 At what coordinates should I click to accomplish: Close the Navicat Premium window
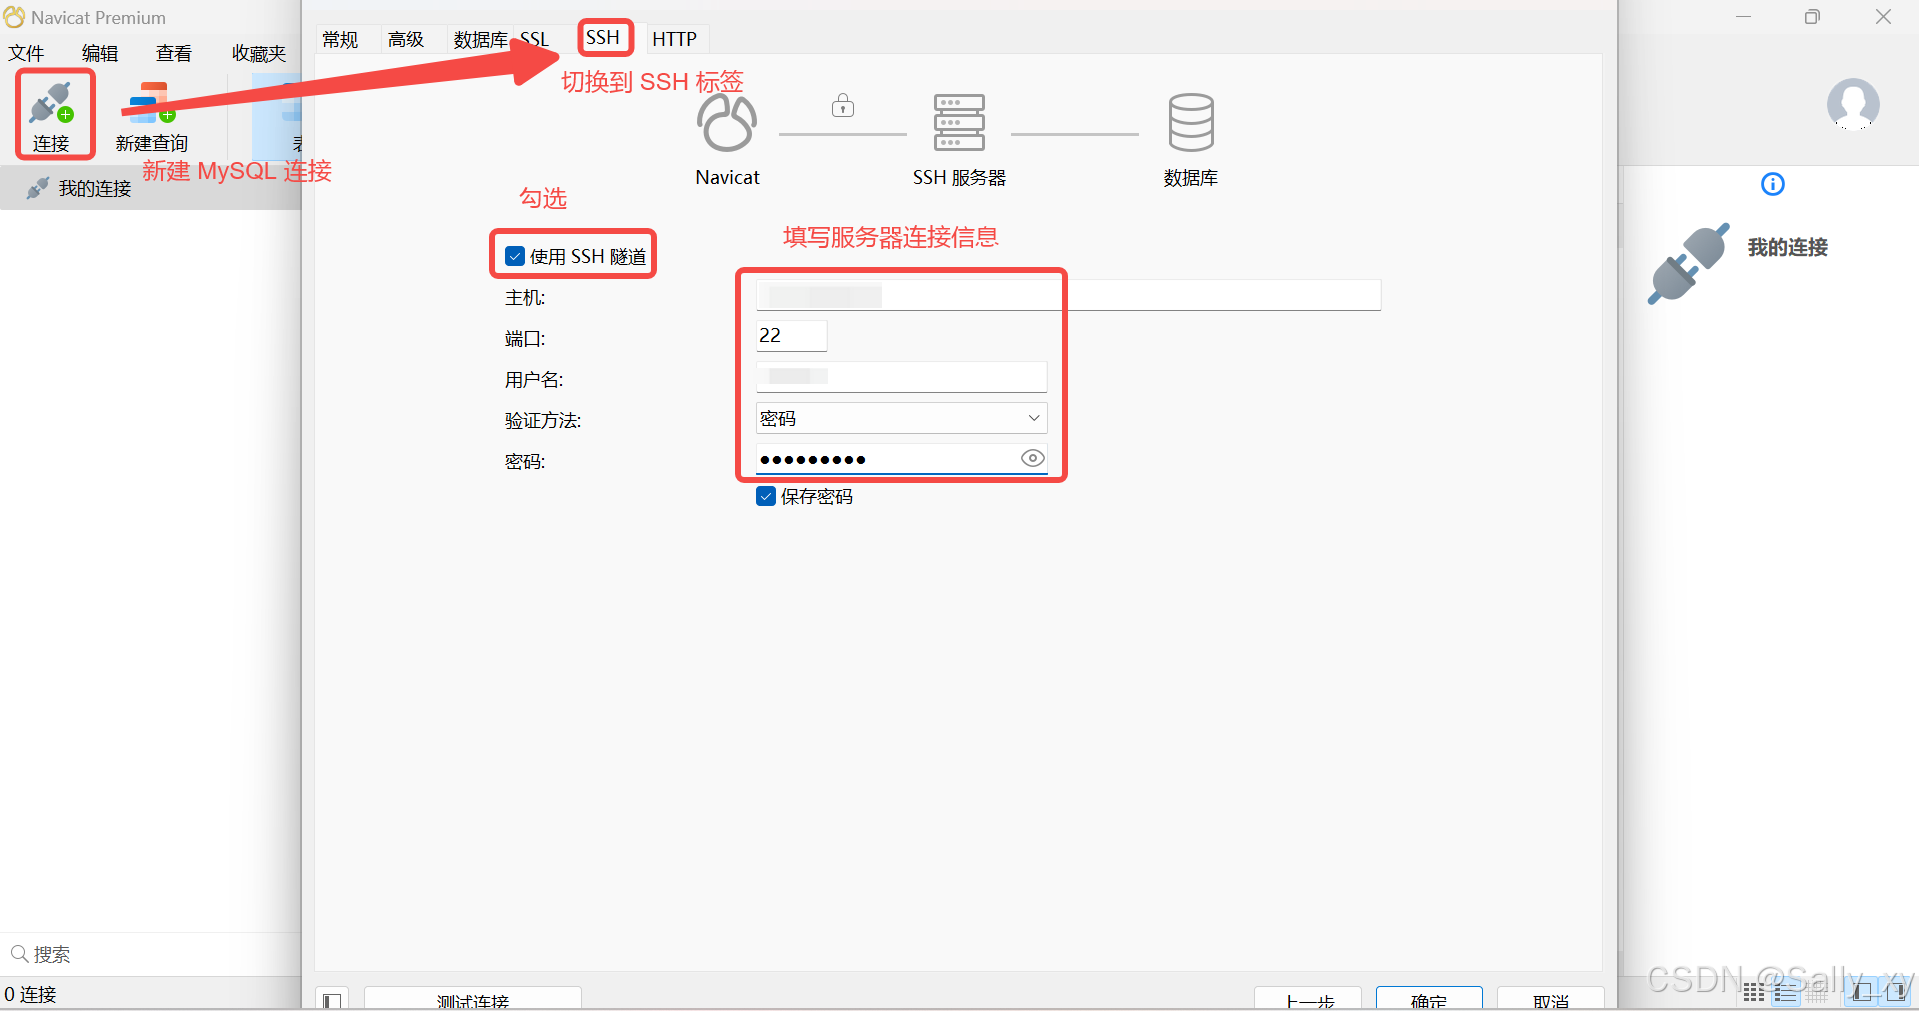[x=1883, y=17]
